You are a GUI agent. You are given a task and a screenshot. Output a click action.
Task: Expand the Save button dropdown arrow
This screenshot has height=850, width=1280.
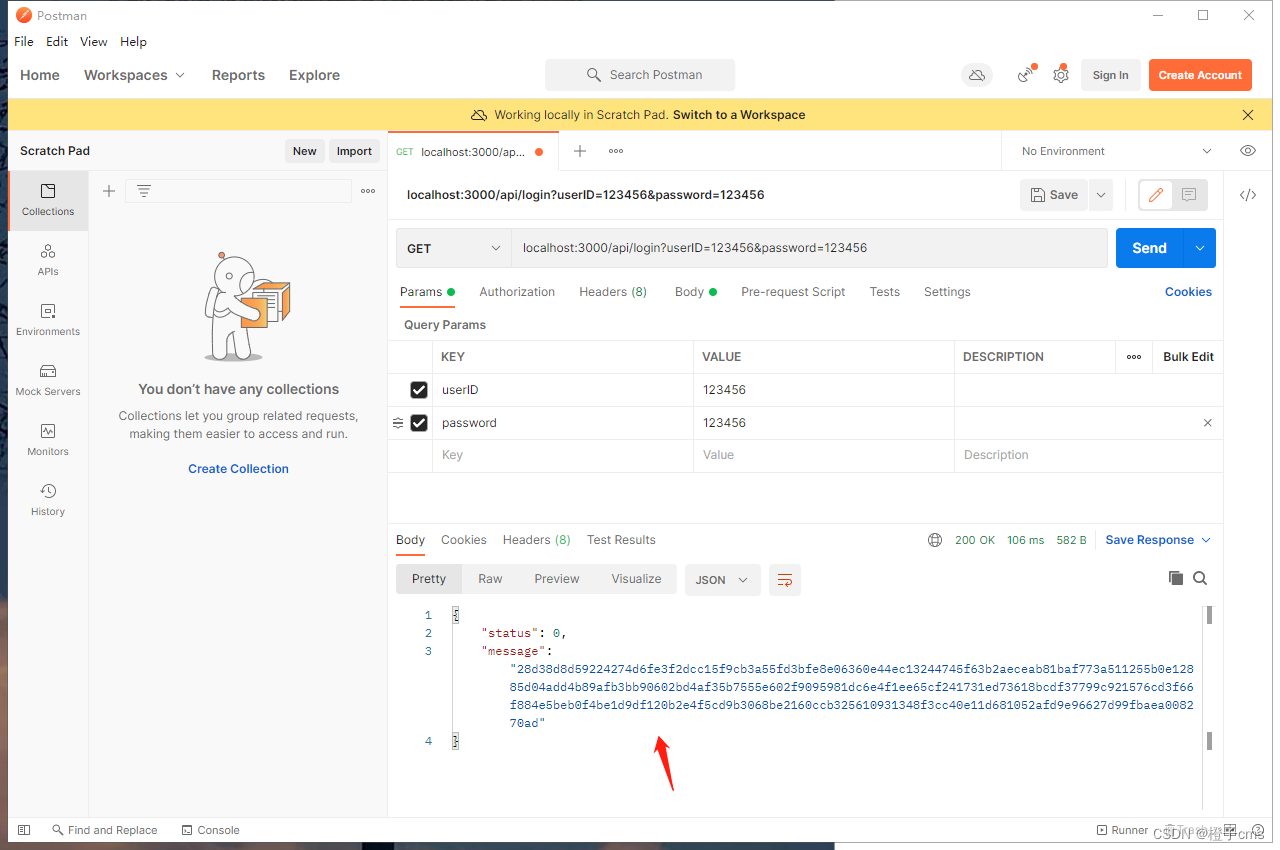(1101, 195)
